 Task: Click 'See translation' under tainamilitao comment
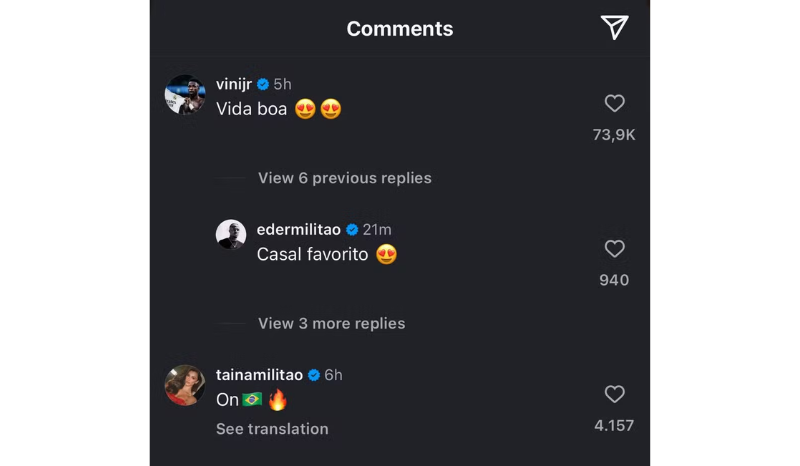coord(272,429)
